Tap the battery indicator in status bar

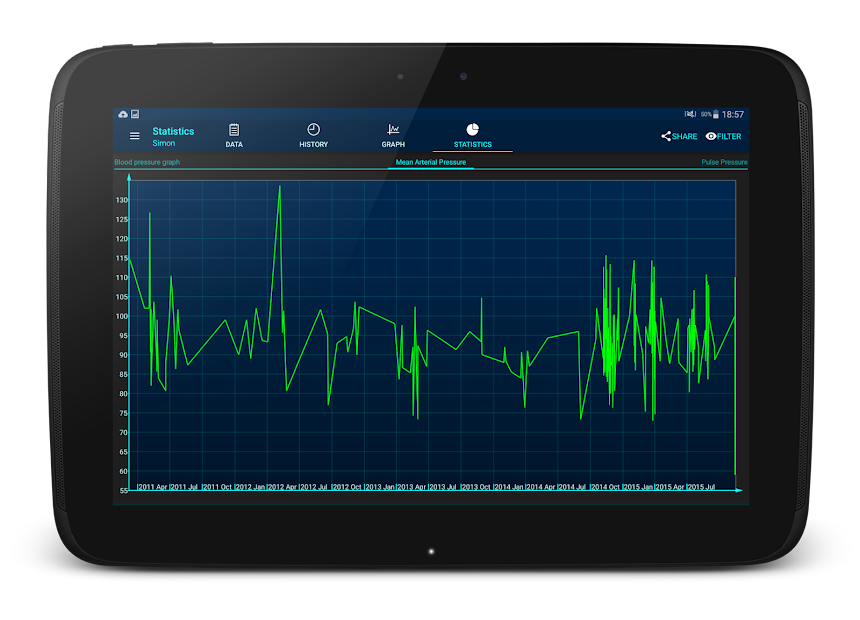point(716,114)
